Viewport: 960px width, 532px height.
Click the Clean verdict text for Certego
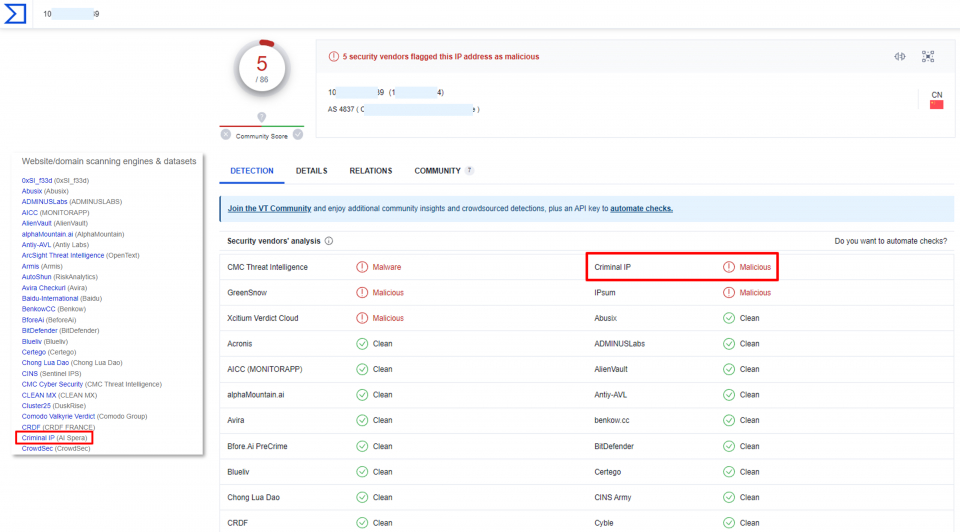coord(749,472)
